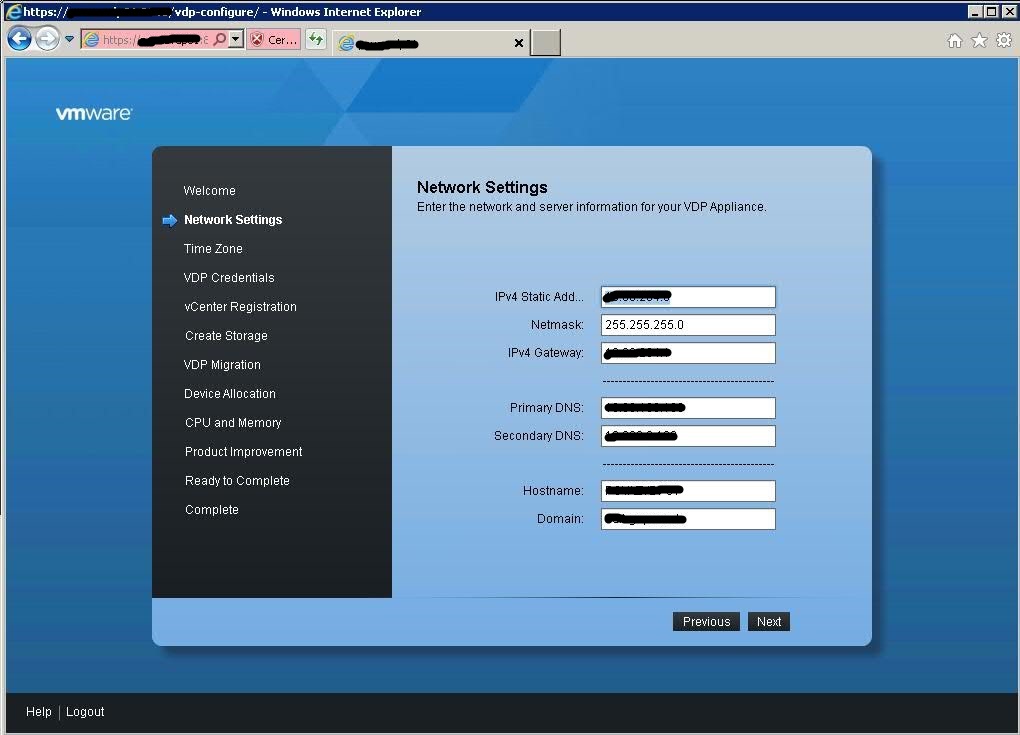
Task: Select Device Allocation step in sidebar
Action: click(230, 394)
